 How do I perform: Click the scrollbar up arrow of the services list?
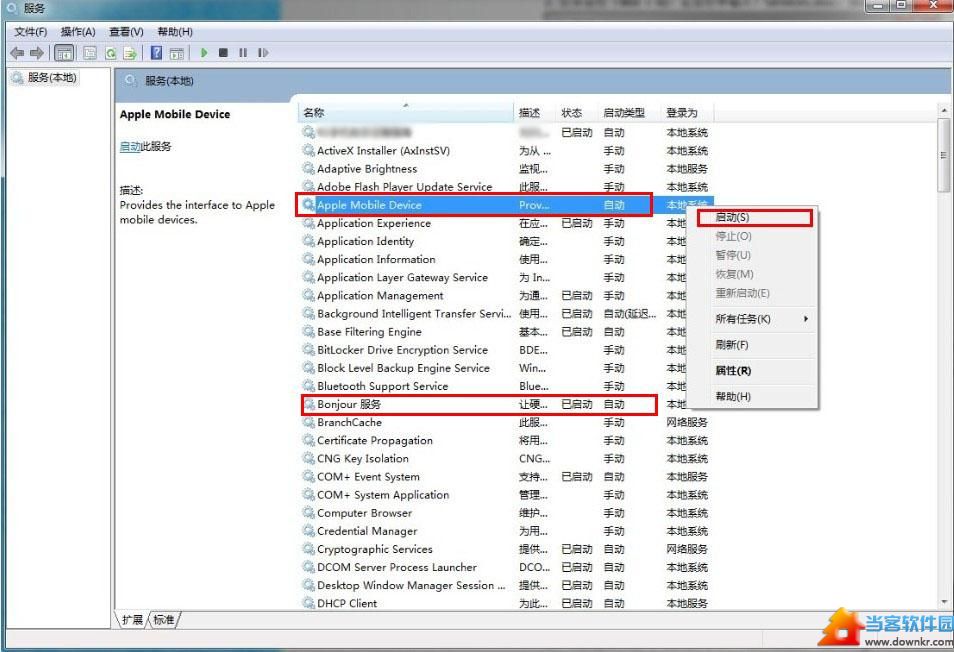(944, 111)
